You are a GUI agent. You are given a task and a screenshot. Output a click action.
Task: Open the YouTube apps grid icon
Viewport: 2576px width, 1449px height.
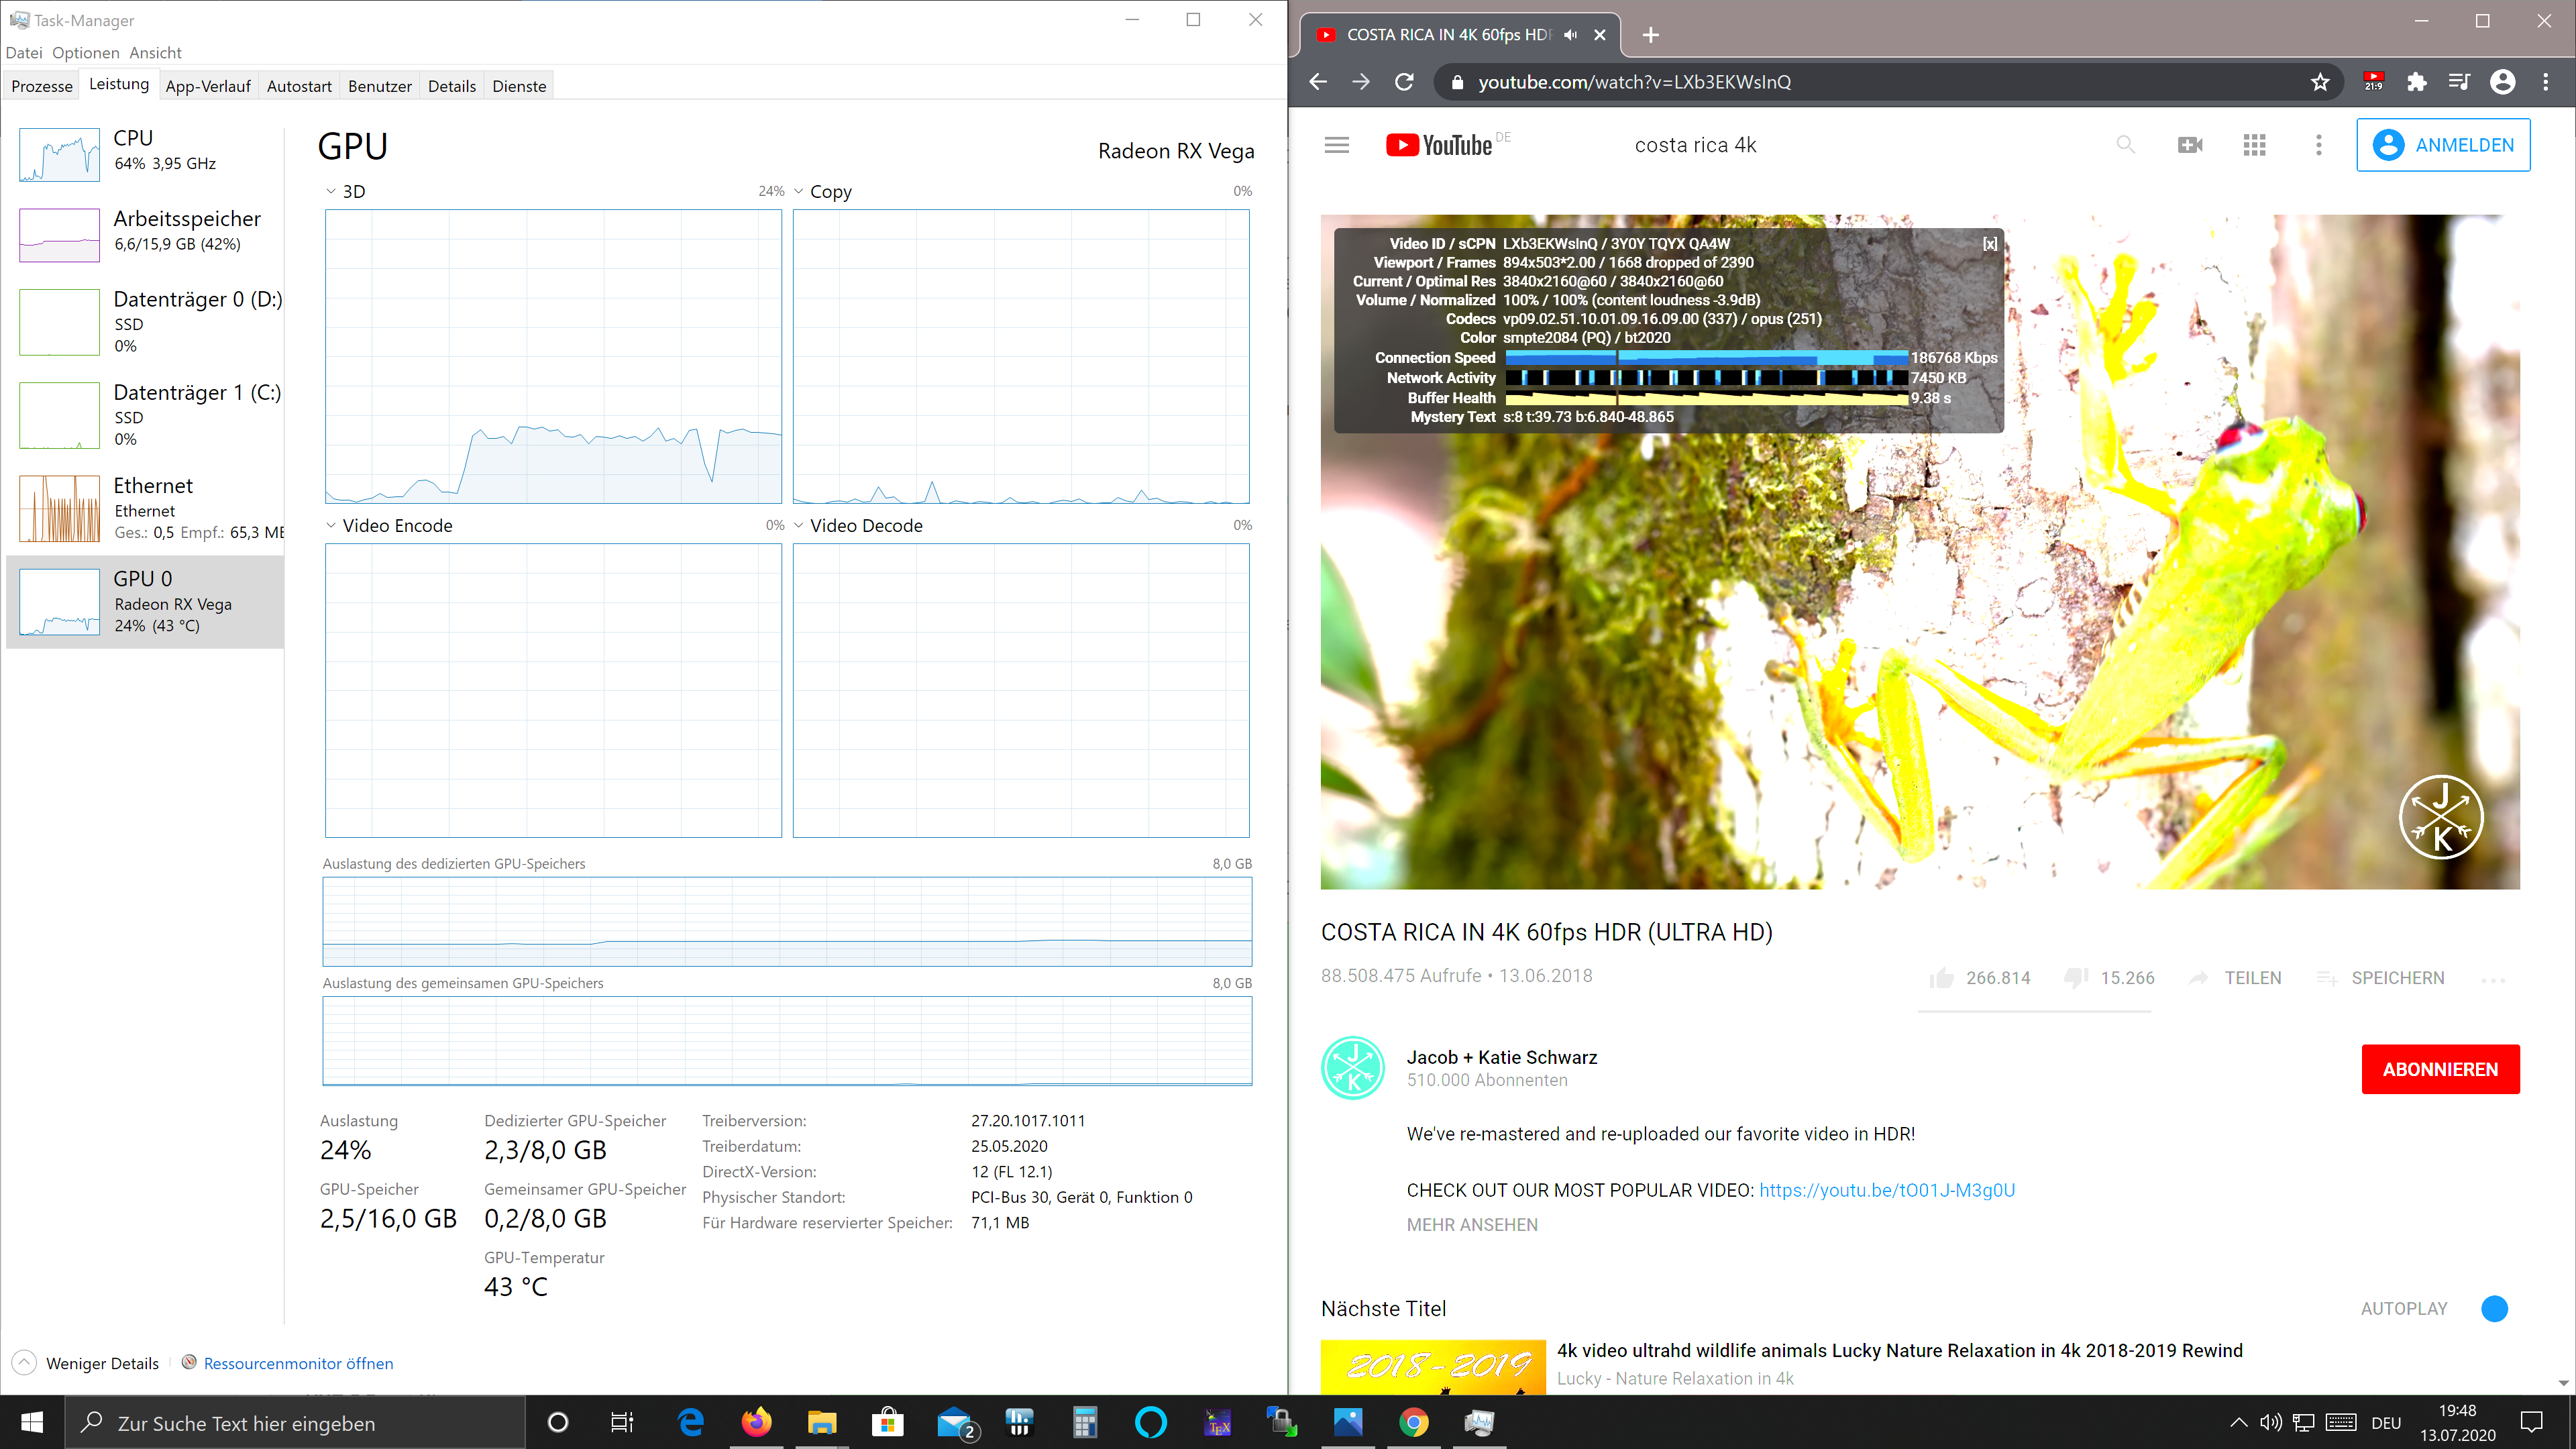point(2254,145)
